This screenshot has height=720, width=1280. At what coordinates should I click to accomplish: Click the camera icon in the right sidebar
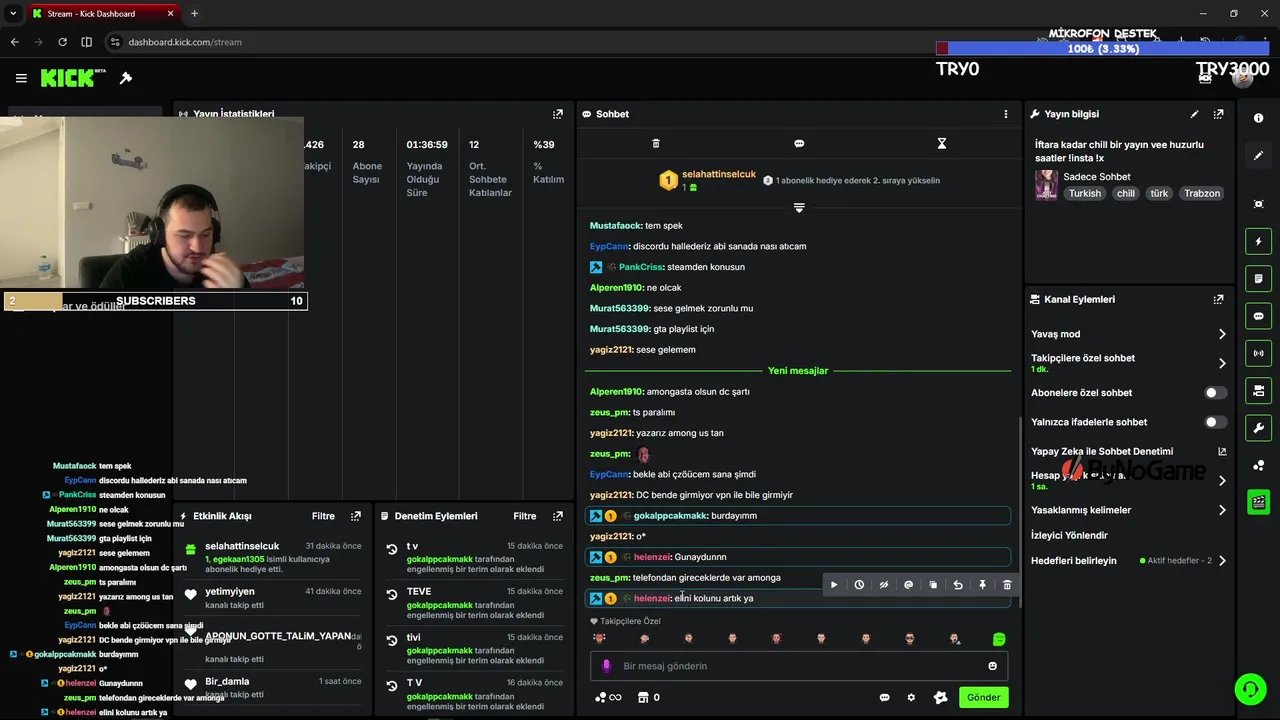coord(1258,390)
